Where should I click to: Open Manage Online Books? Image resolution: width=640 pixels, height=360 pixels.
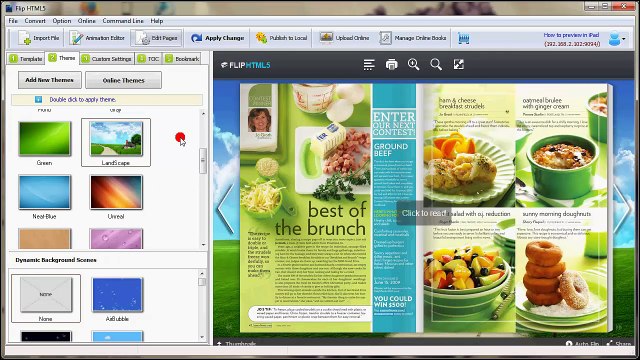coord(413,38)
